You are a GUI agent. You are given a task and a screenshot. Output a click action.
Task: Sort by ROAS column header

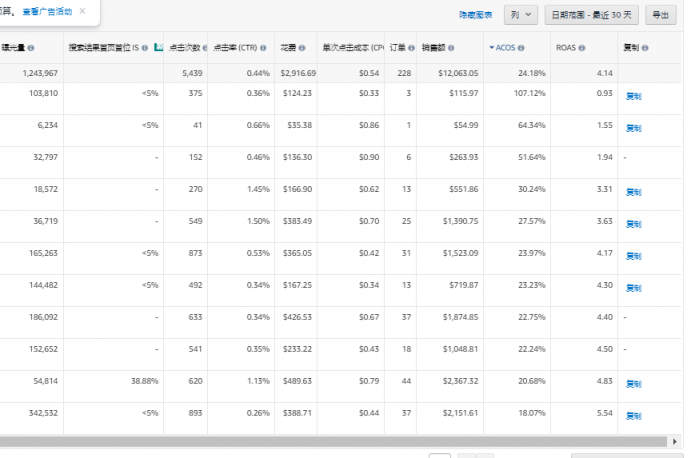566,47
